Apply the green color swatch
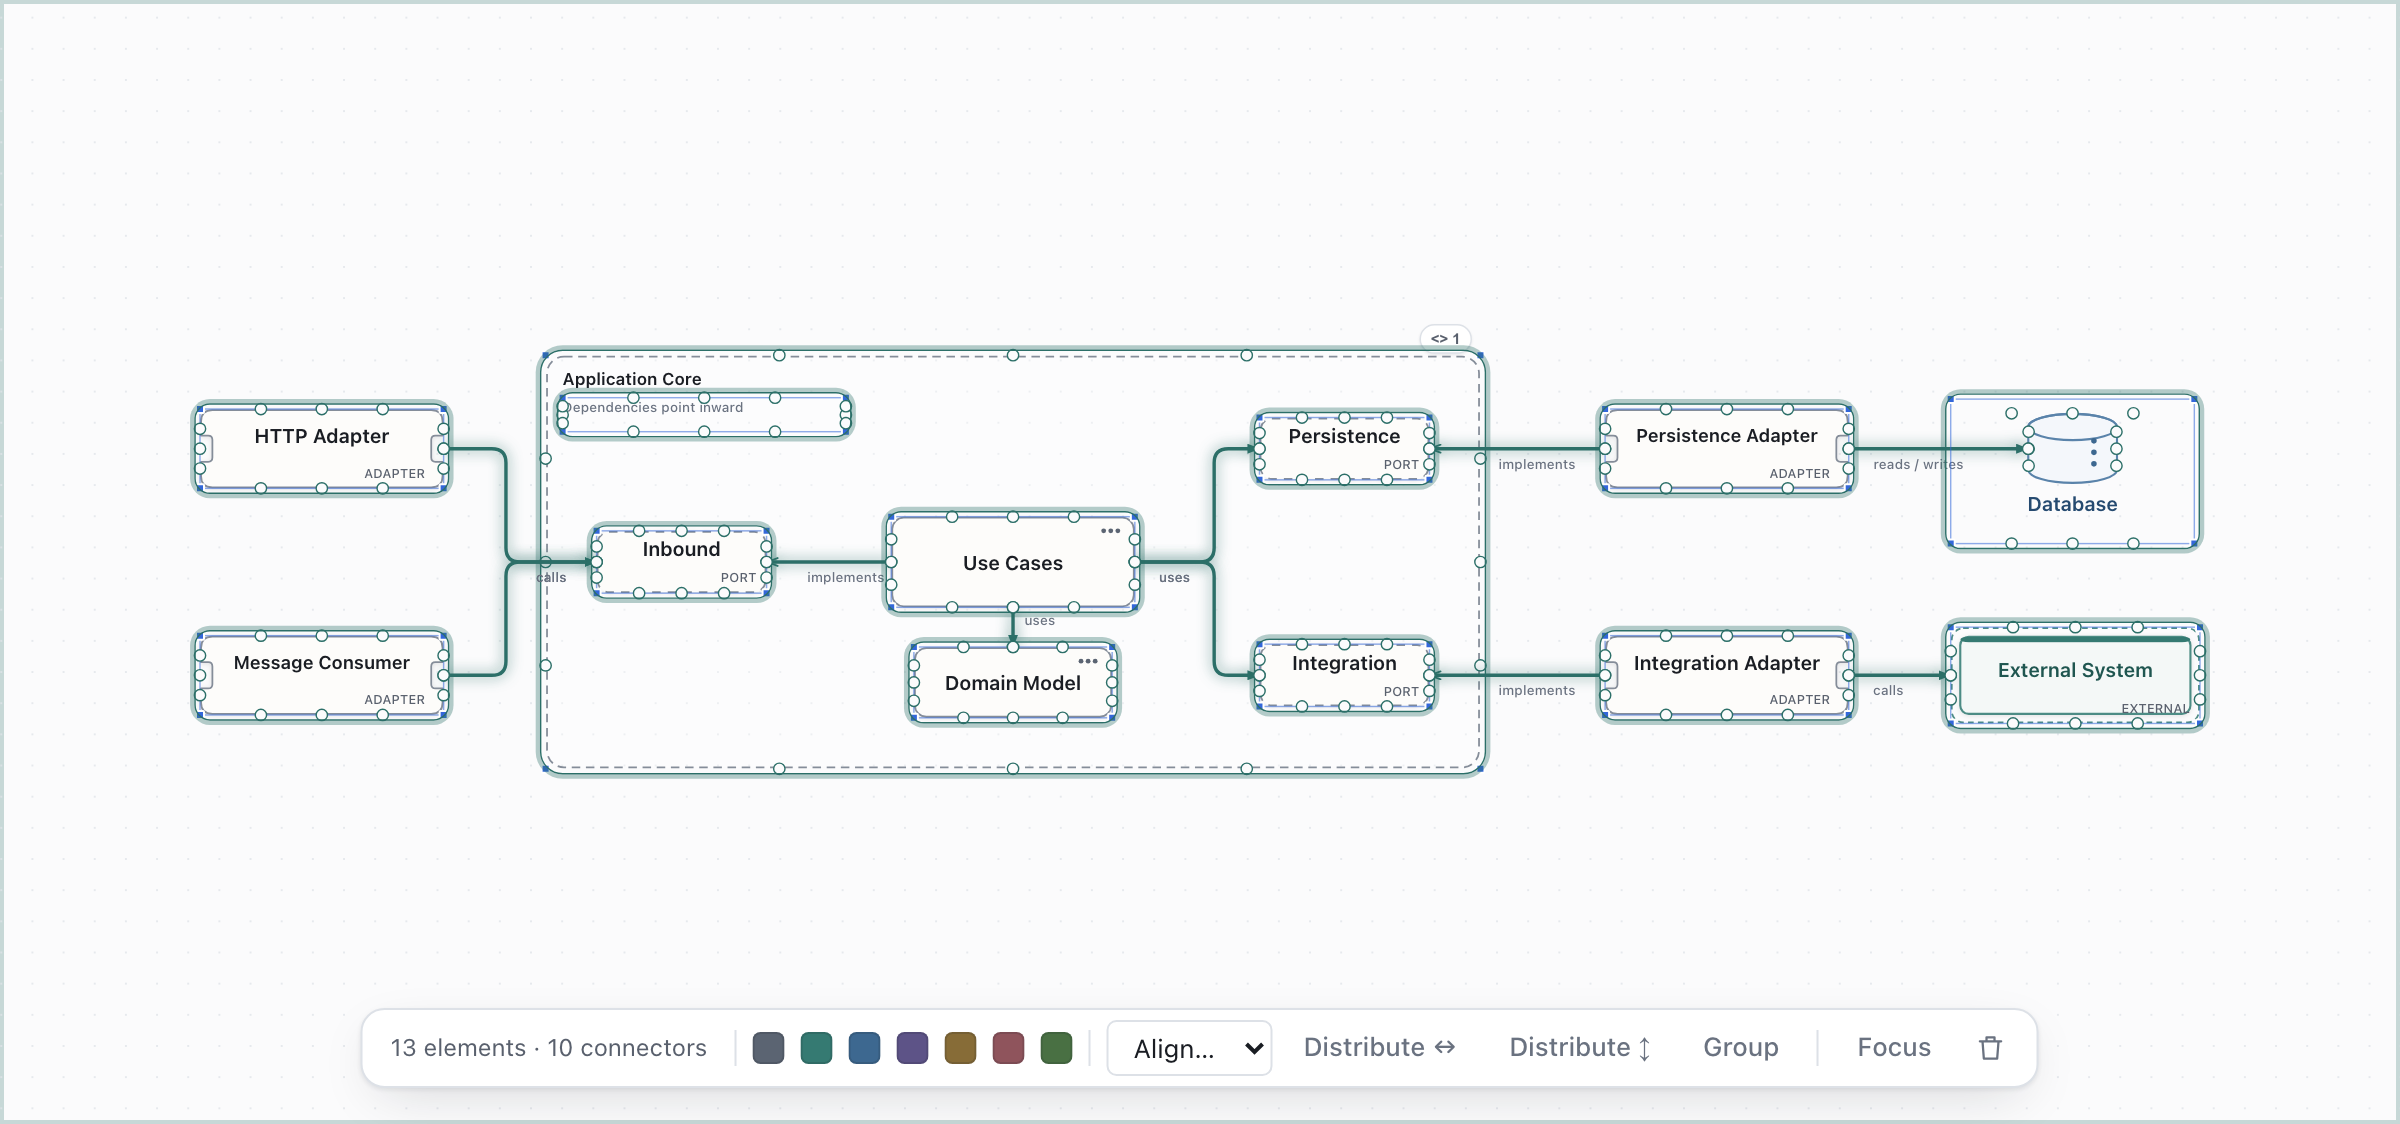The image size is (2400, 1124). (x=1056, y=1048)
